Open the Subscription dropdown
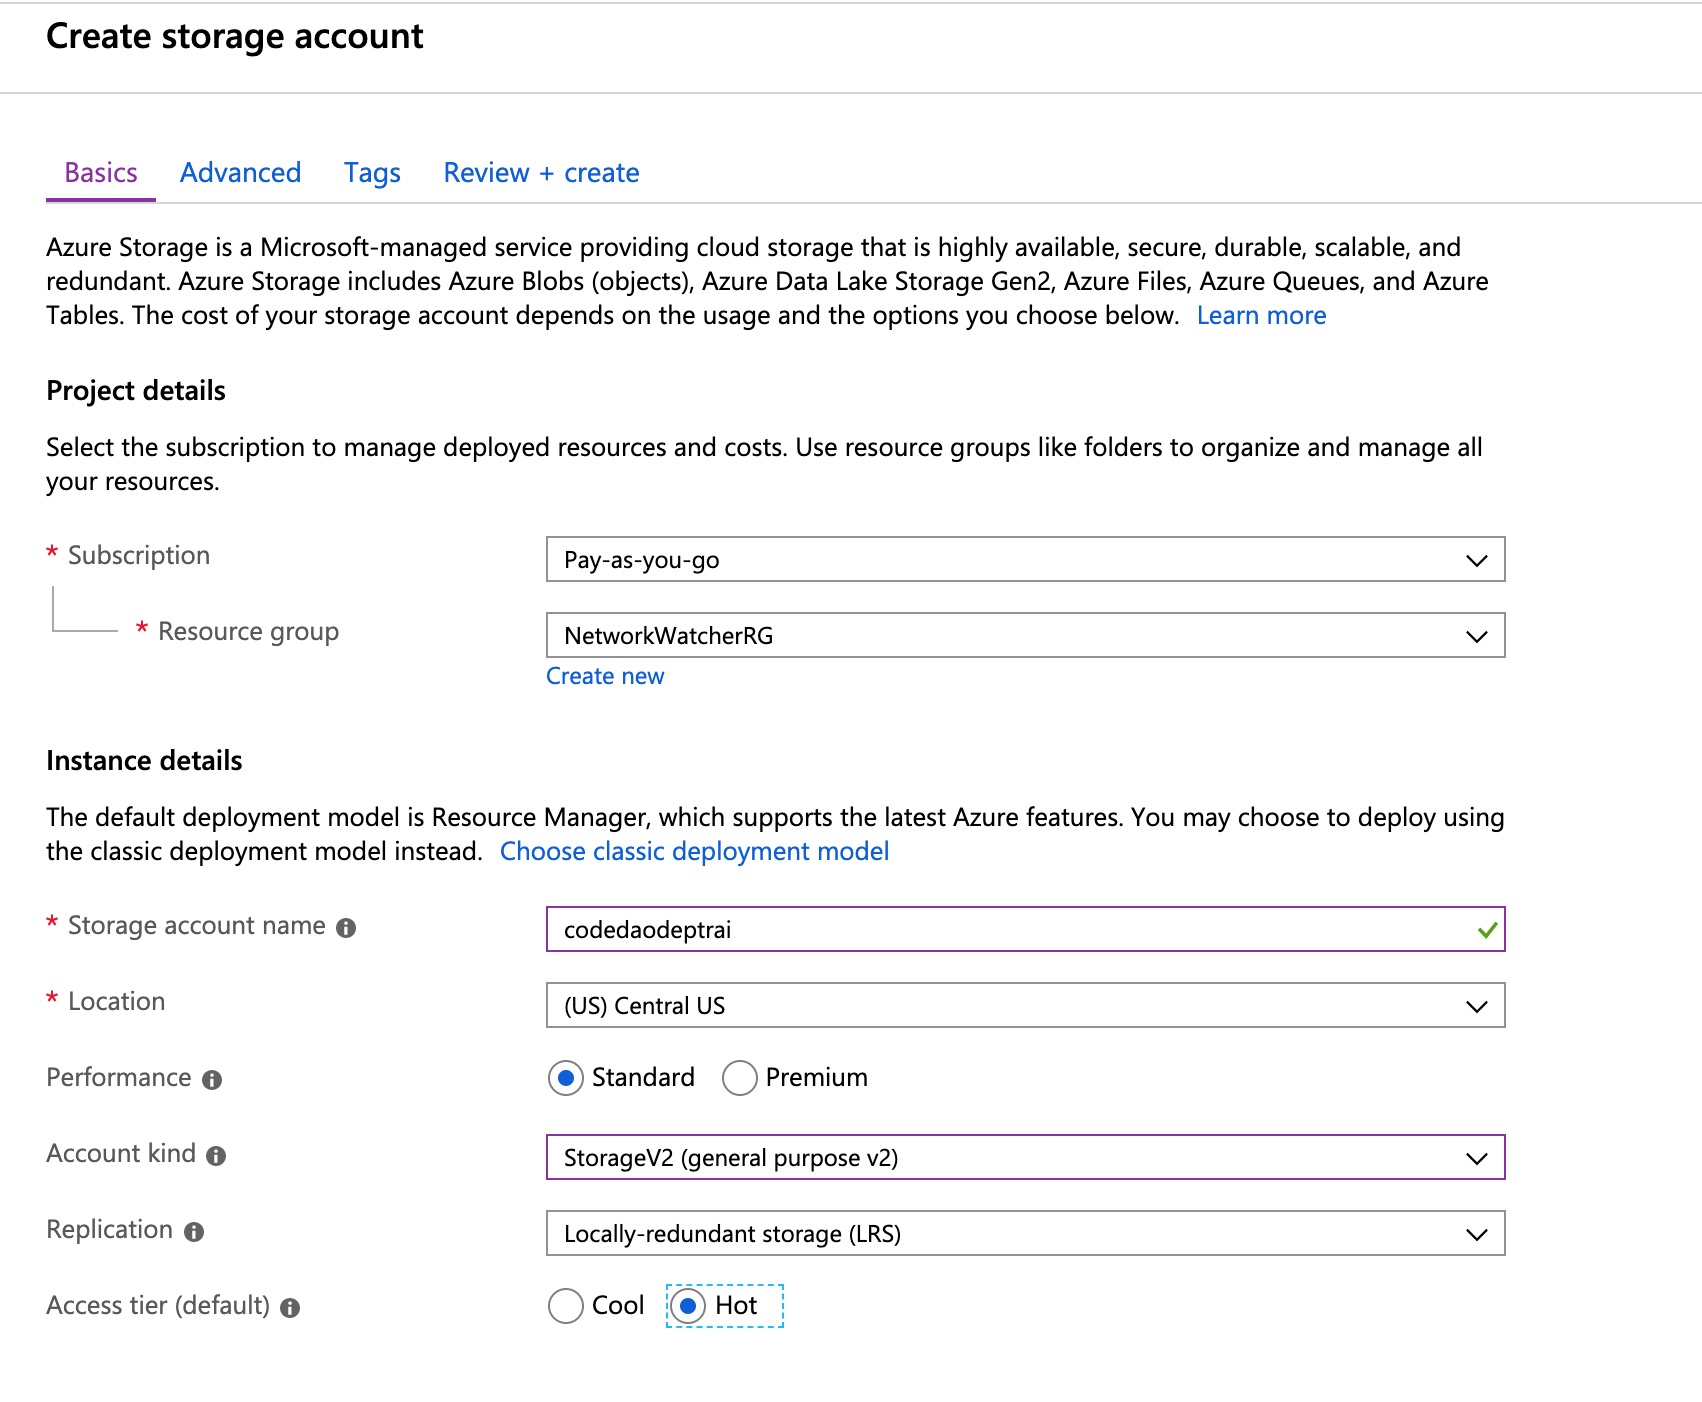 [1025, 560]
